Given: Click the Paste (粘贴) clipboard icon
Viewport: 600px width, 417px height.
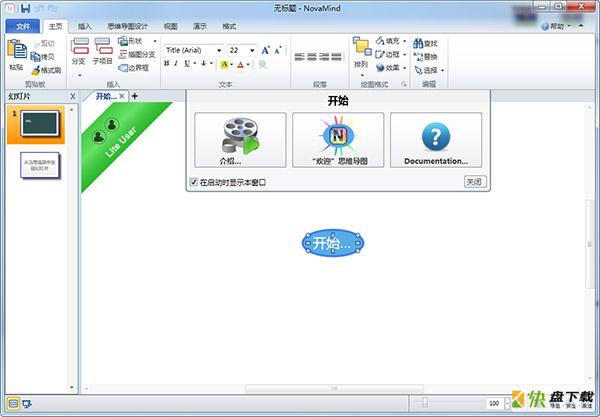Looking at the screenshot, I should [x=17, y=49].
